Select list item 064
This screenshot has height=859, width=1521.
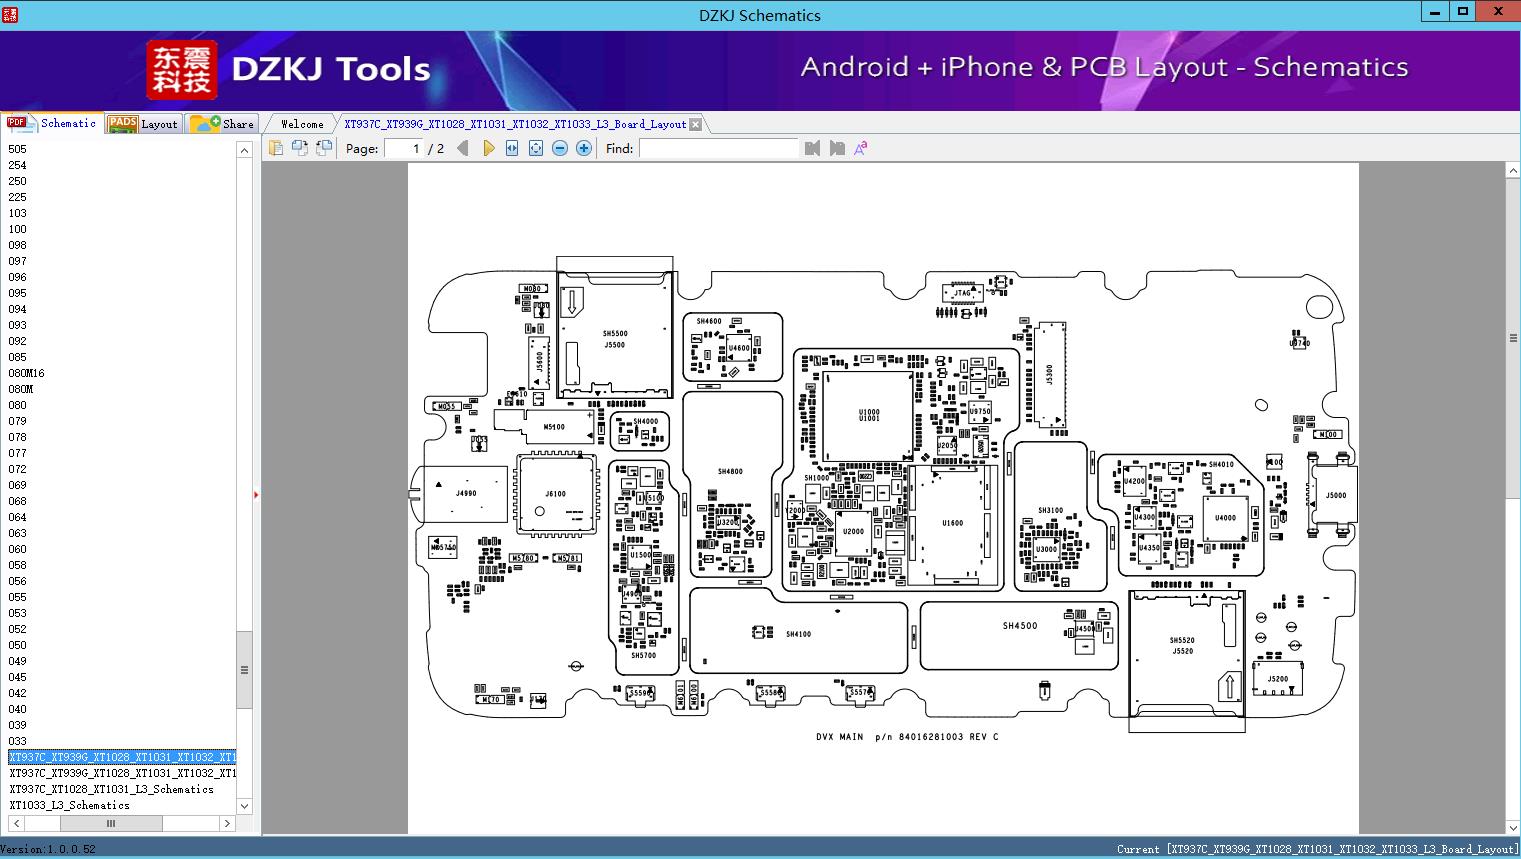tap(18, 517)
